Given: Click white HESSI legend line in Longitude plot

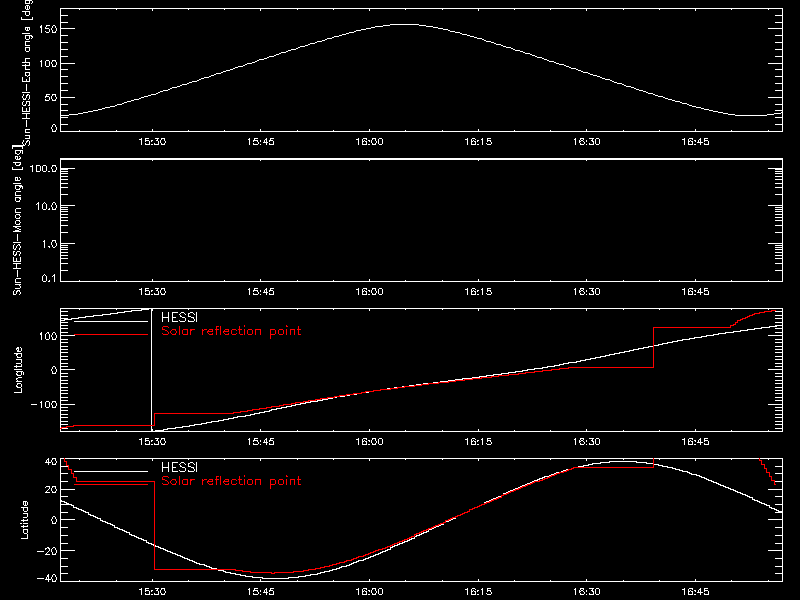Looking at the screenshot, I should click(x=111, y=321).
